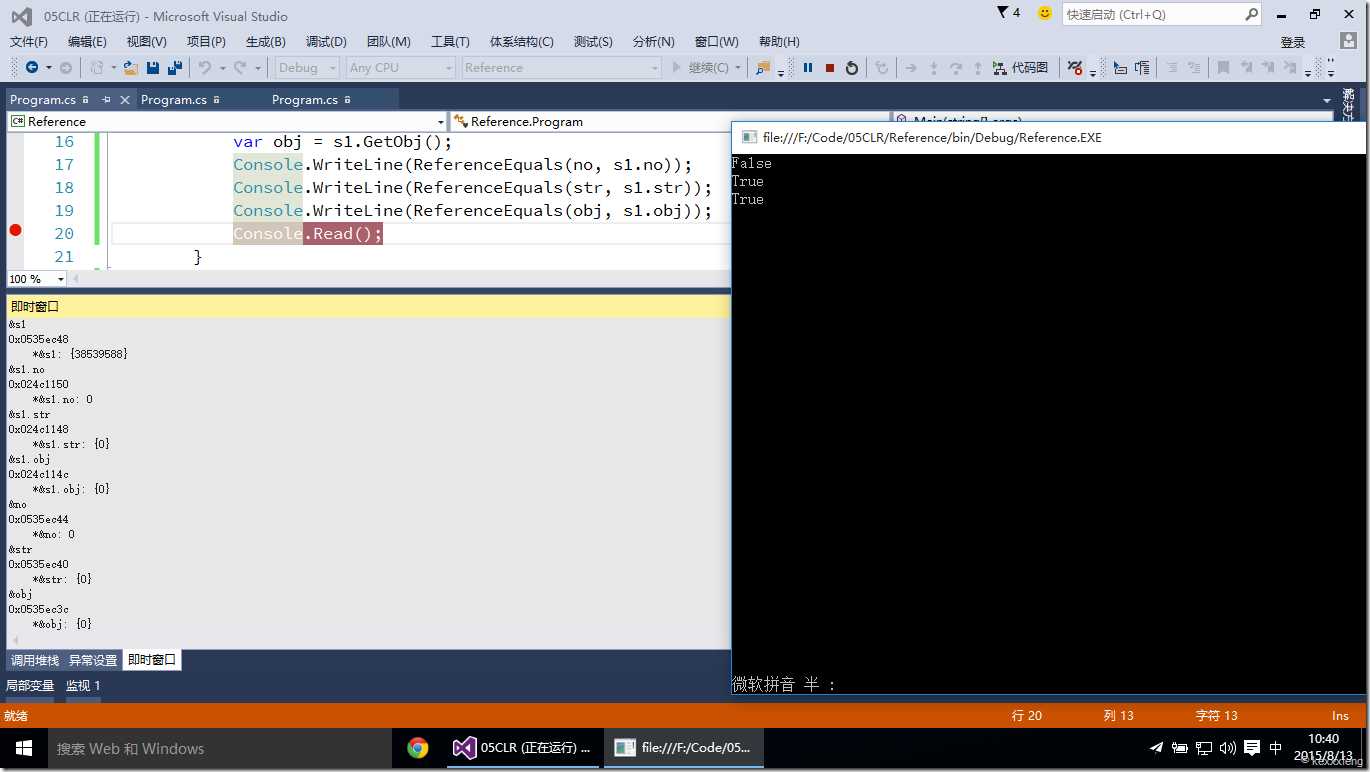Image resolution: width=1370 pixels, height=772 pixels.
Task: Open the Debug configuration dropdown
Action: pyautogui.click(x=308, y=68)
